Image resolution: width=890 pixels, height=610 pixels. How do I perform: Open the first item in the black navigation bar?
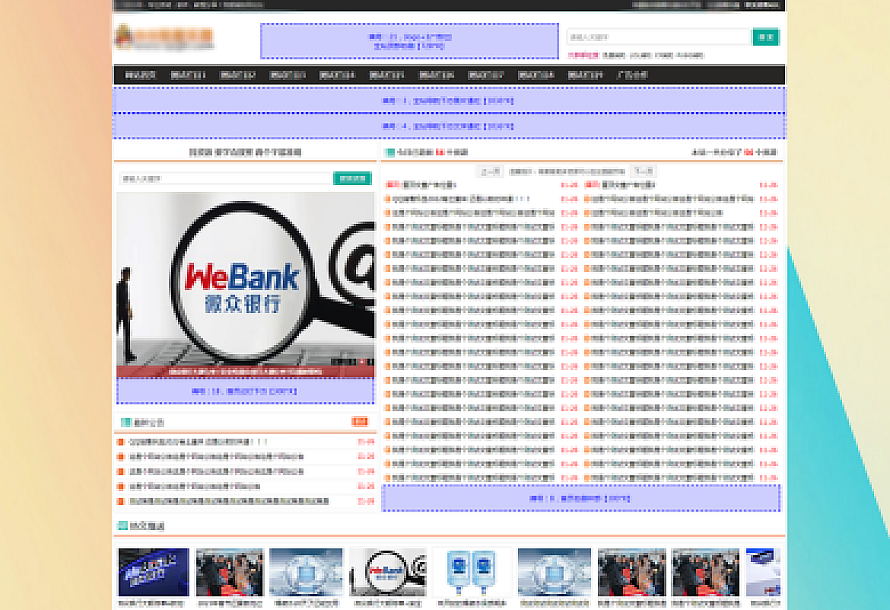(x=138, y=75)
